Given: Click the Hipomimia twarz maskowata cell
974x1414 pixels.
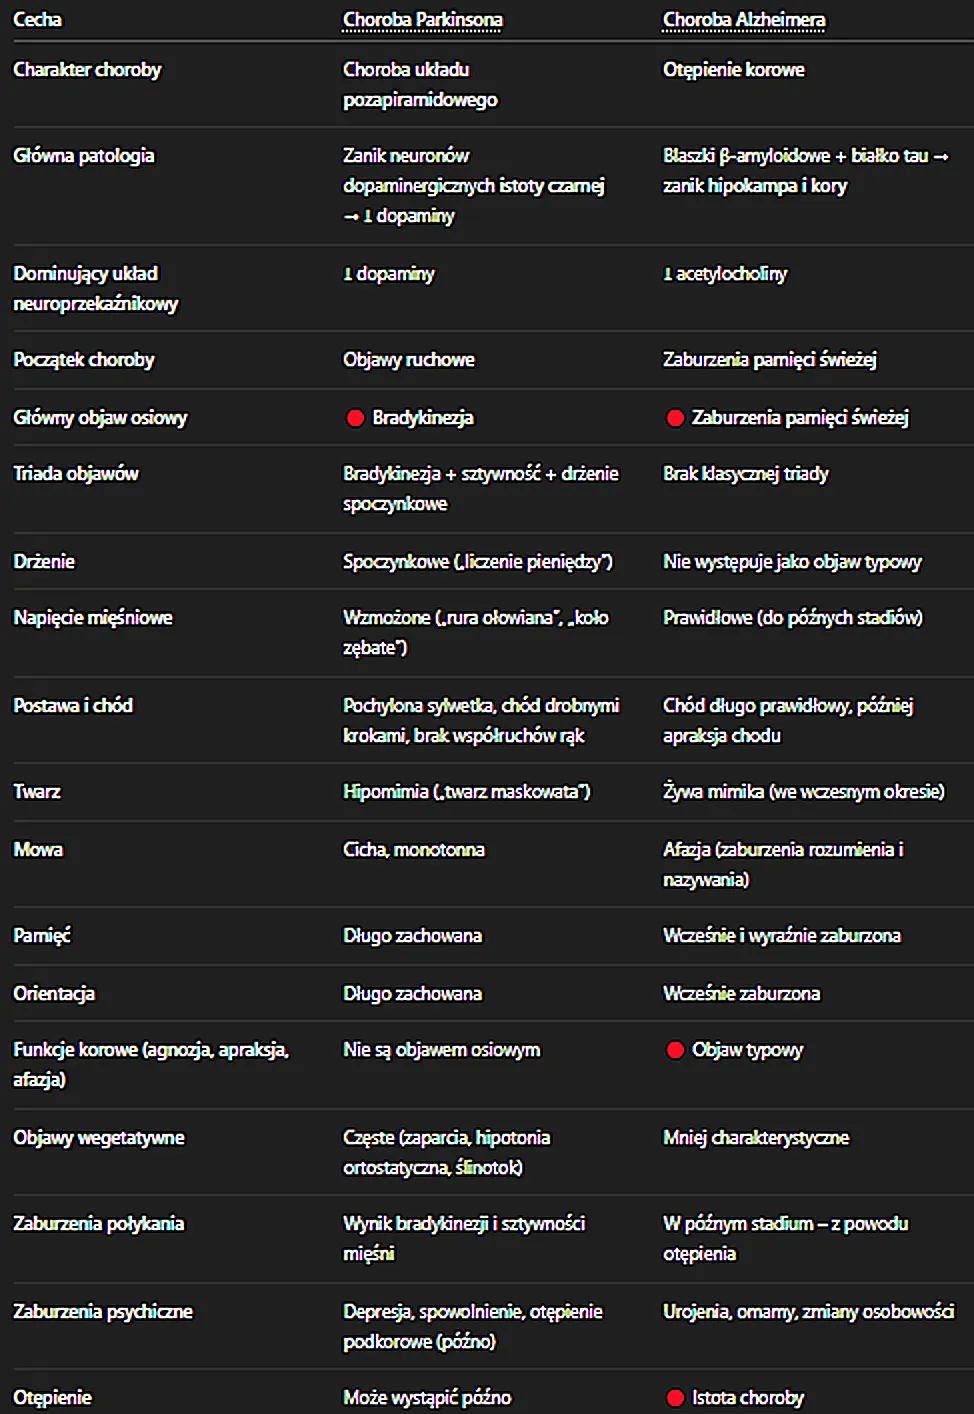Looking at the screenshot, I should click(467, 792).
